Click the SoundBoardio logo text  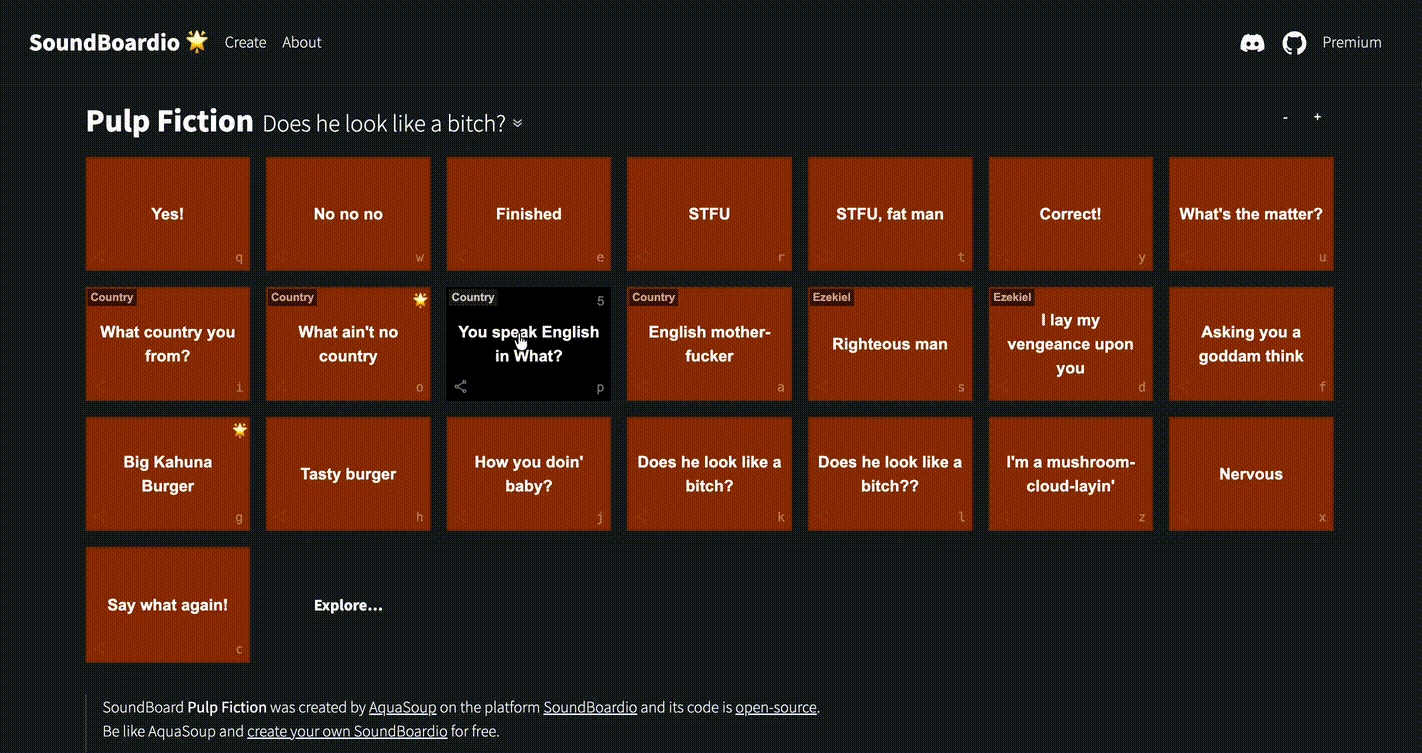[104, 42]
